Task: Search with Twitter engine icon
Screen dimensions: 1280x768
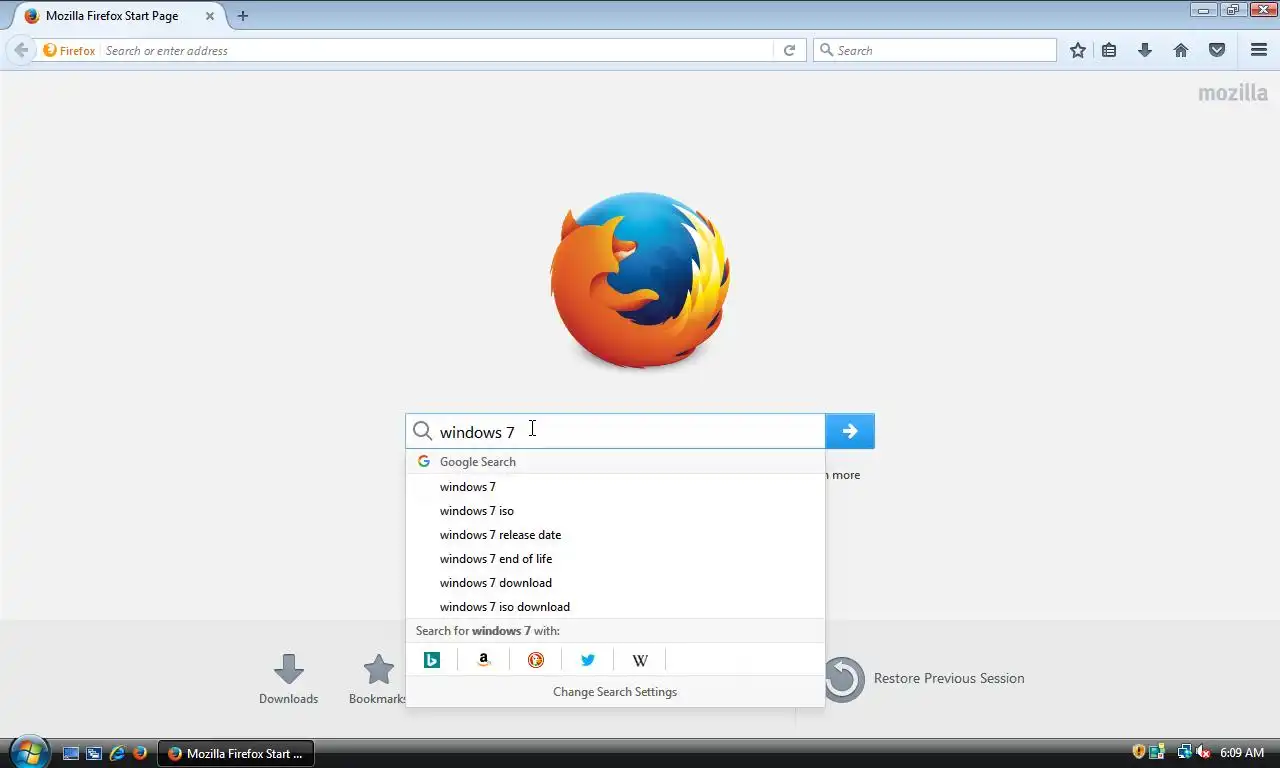Action: click(x=588, y=660)
